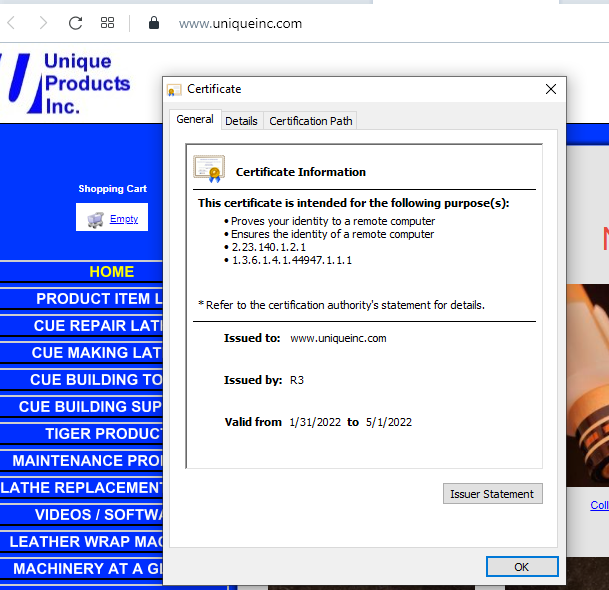
Task: Click the address bar URL www.uniqueinc.com
Action: click(240, 24)
